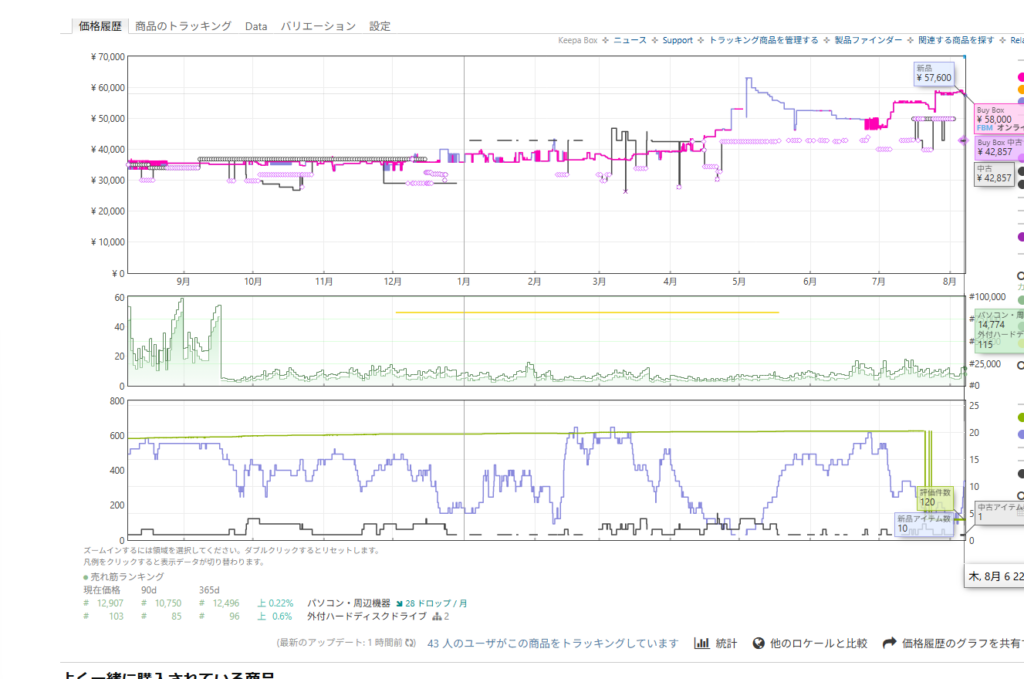
Task: Open the 43 人のユーザ tracking link
Action: [552, 643]
